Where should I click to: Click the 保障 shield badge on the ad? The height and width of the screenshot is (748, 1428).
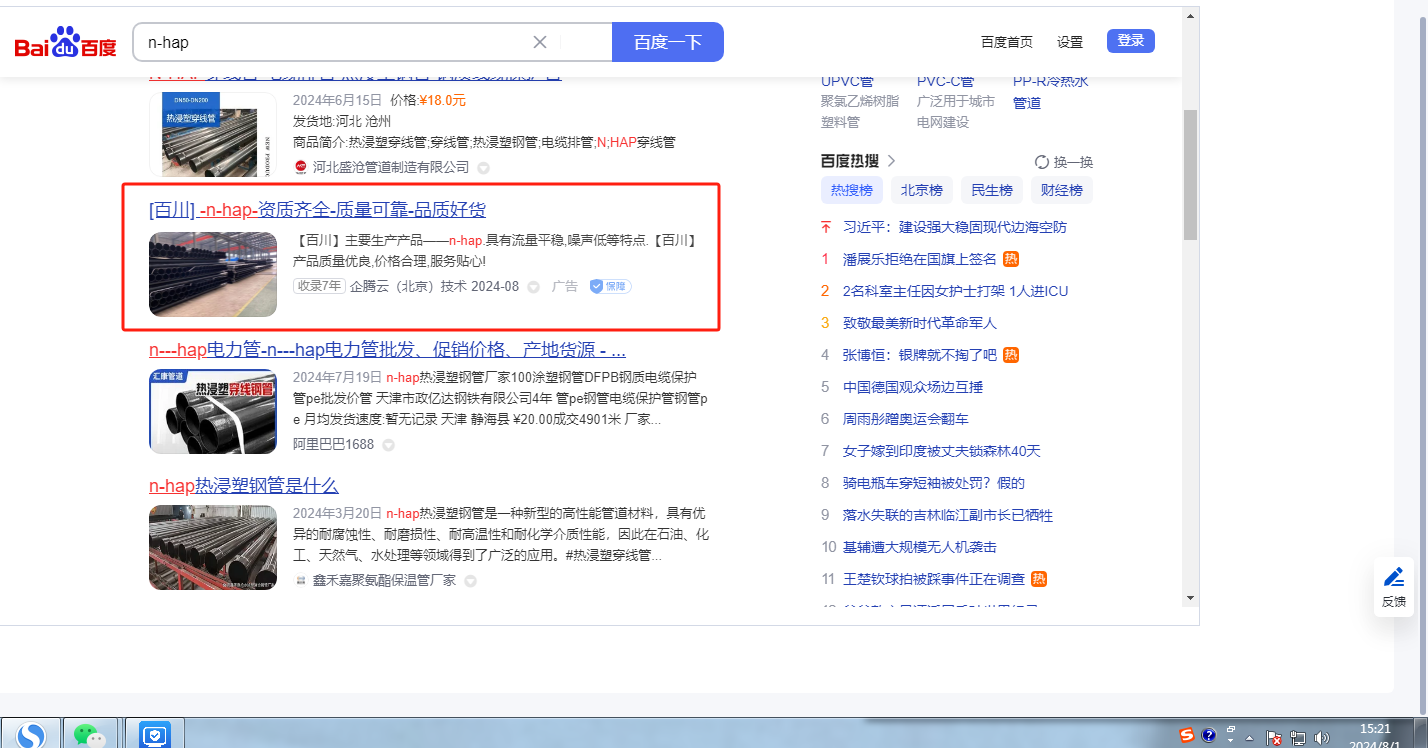pos(610,286)
